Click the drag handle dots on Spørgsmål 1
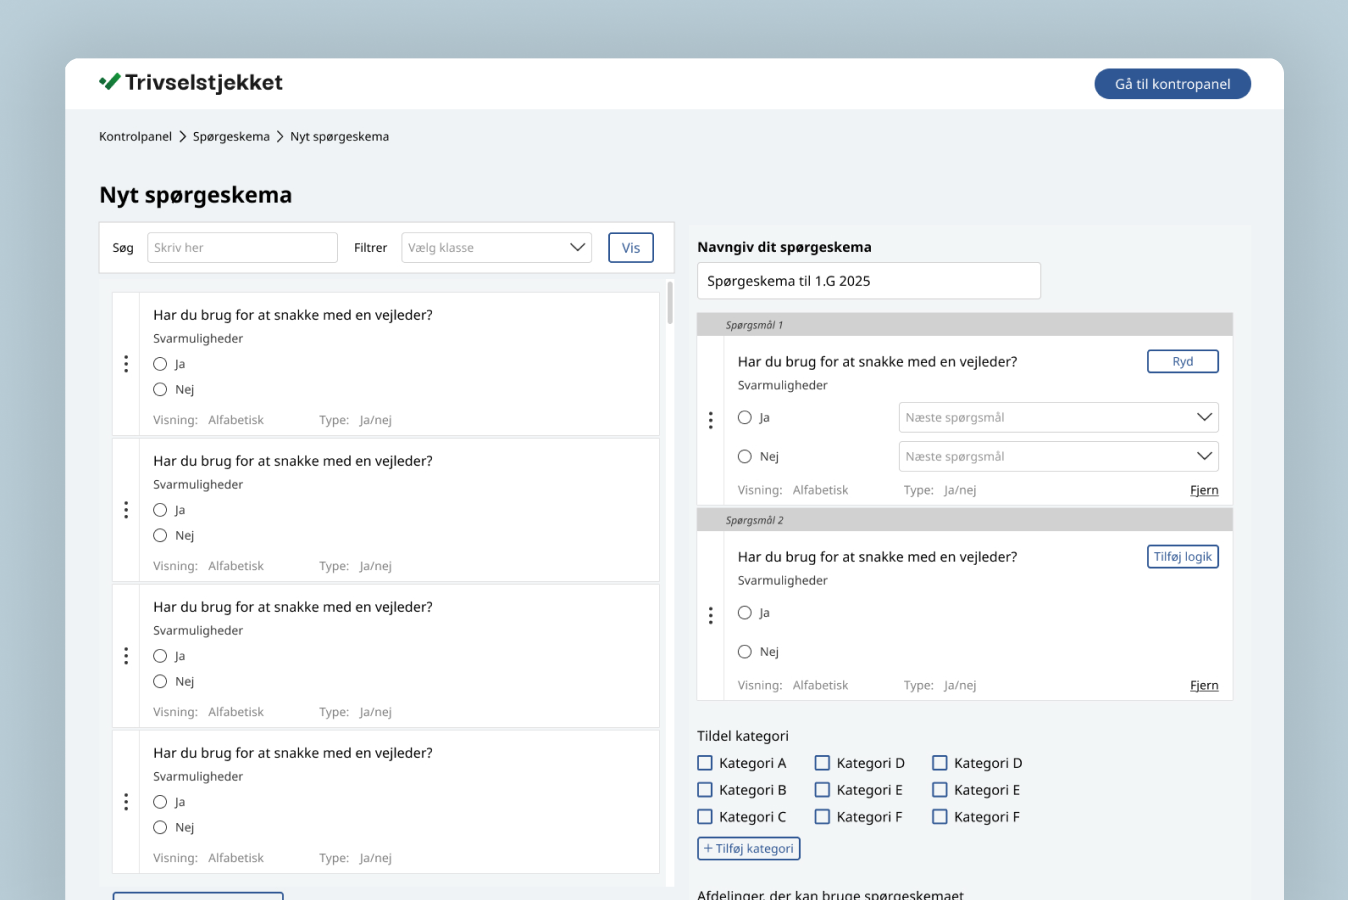1348x900 pixels. coord(711,420)
